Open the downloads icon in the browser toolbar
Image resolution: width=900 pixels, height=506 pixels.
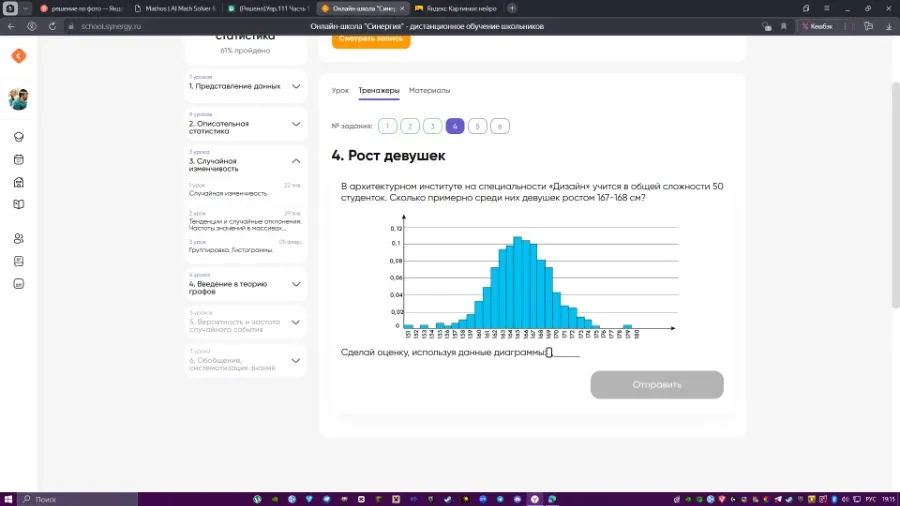click(x=889, y=26)
